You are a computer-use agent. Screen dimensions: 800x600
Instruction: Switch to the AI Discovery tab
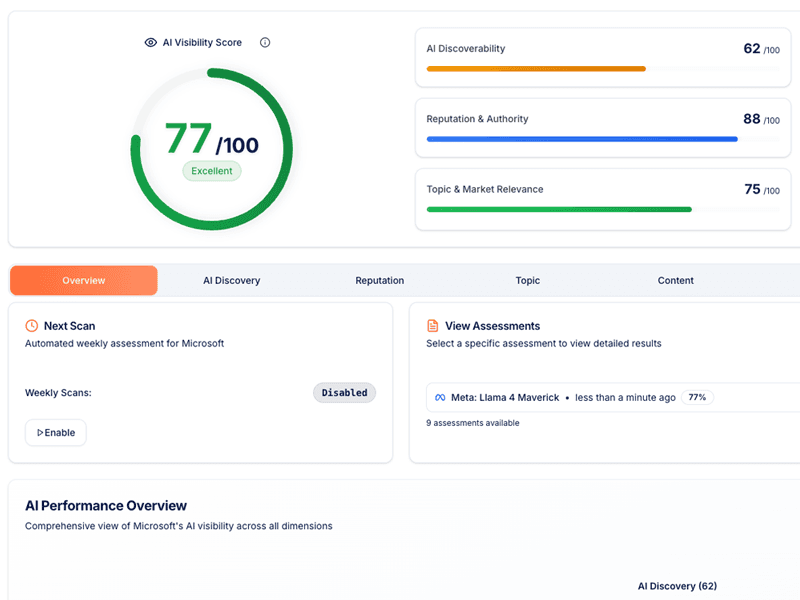231,280
